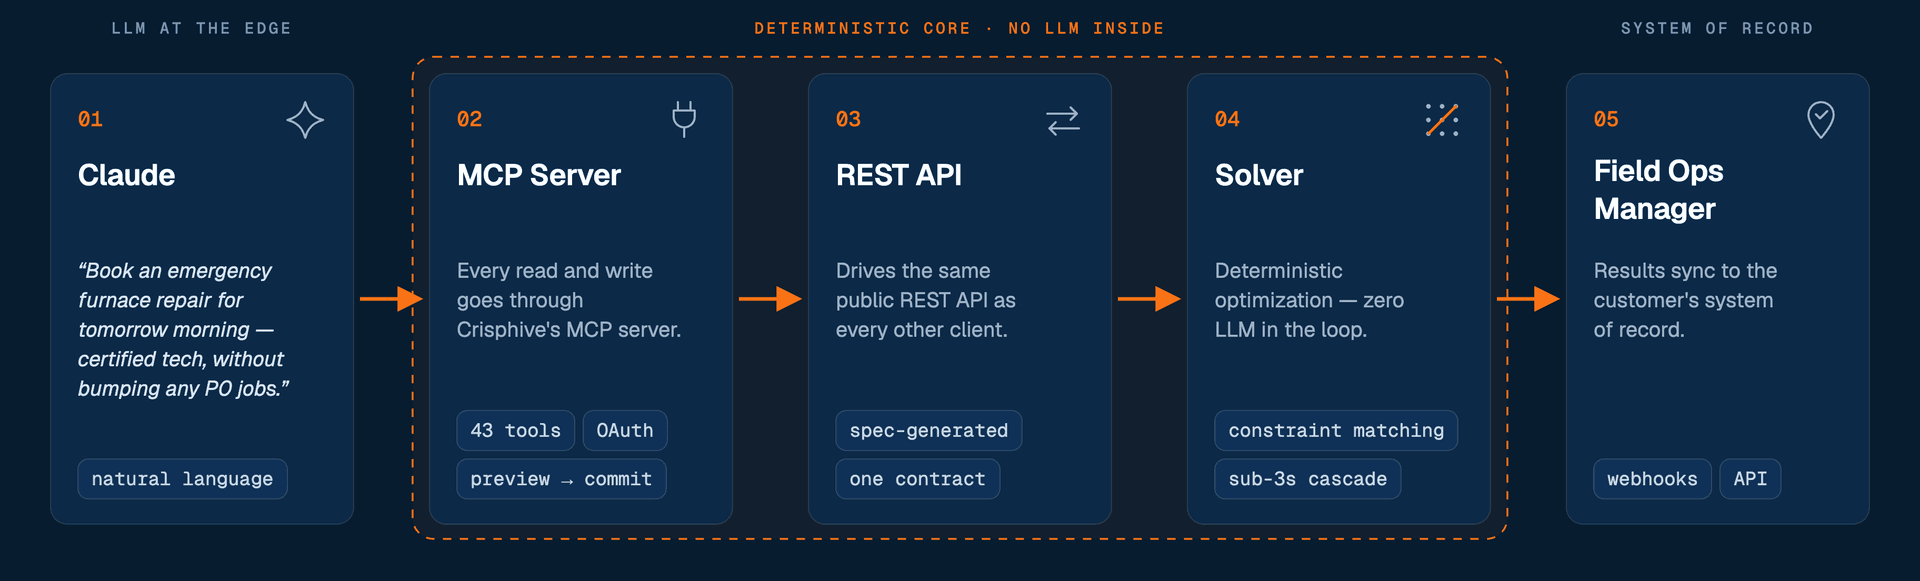Select the 'natural language' tag
The image size is (1920, 581).
tap(182, 479)
